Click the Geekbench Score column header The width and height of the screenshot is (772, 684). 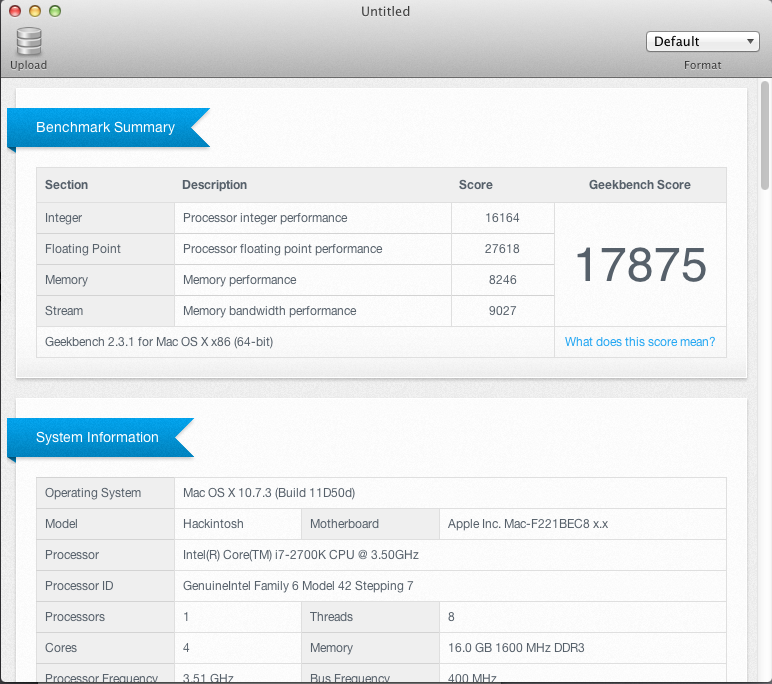640,185
